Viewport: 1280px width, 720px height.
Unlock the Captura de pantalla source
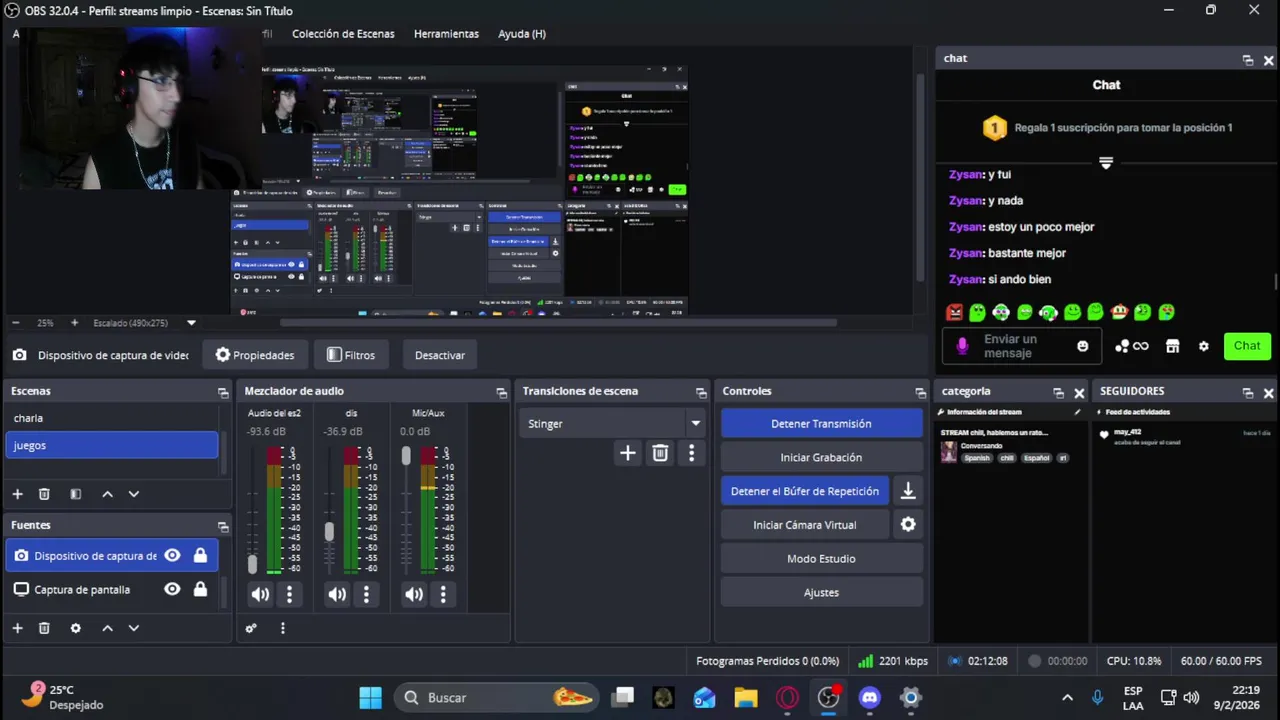pos(200,589)
